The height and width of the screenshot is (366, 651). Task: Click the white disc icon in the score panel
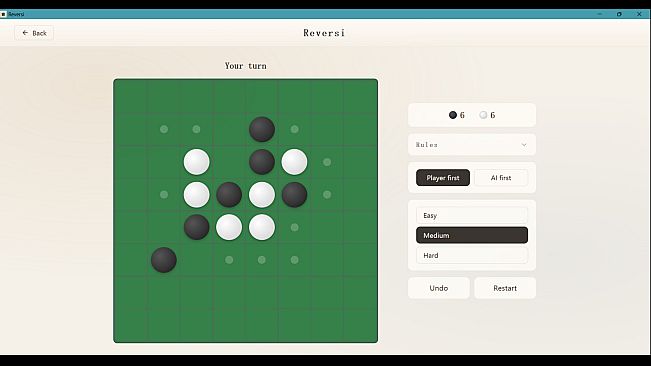coord(483,115)
